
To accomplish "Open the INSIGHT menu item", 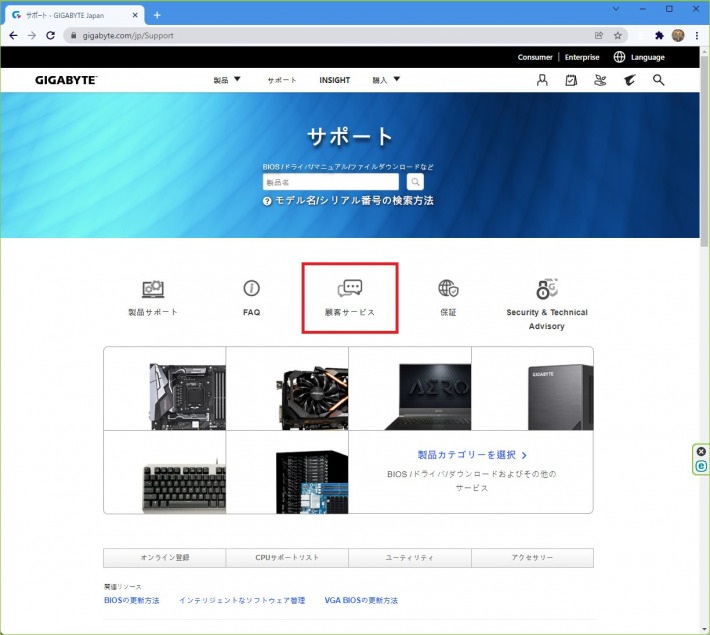I will point(334,80).
